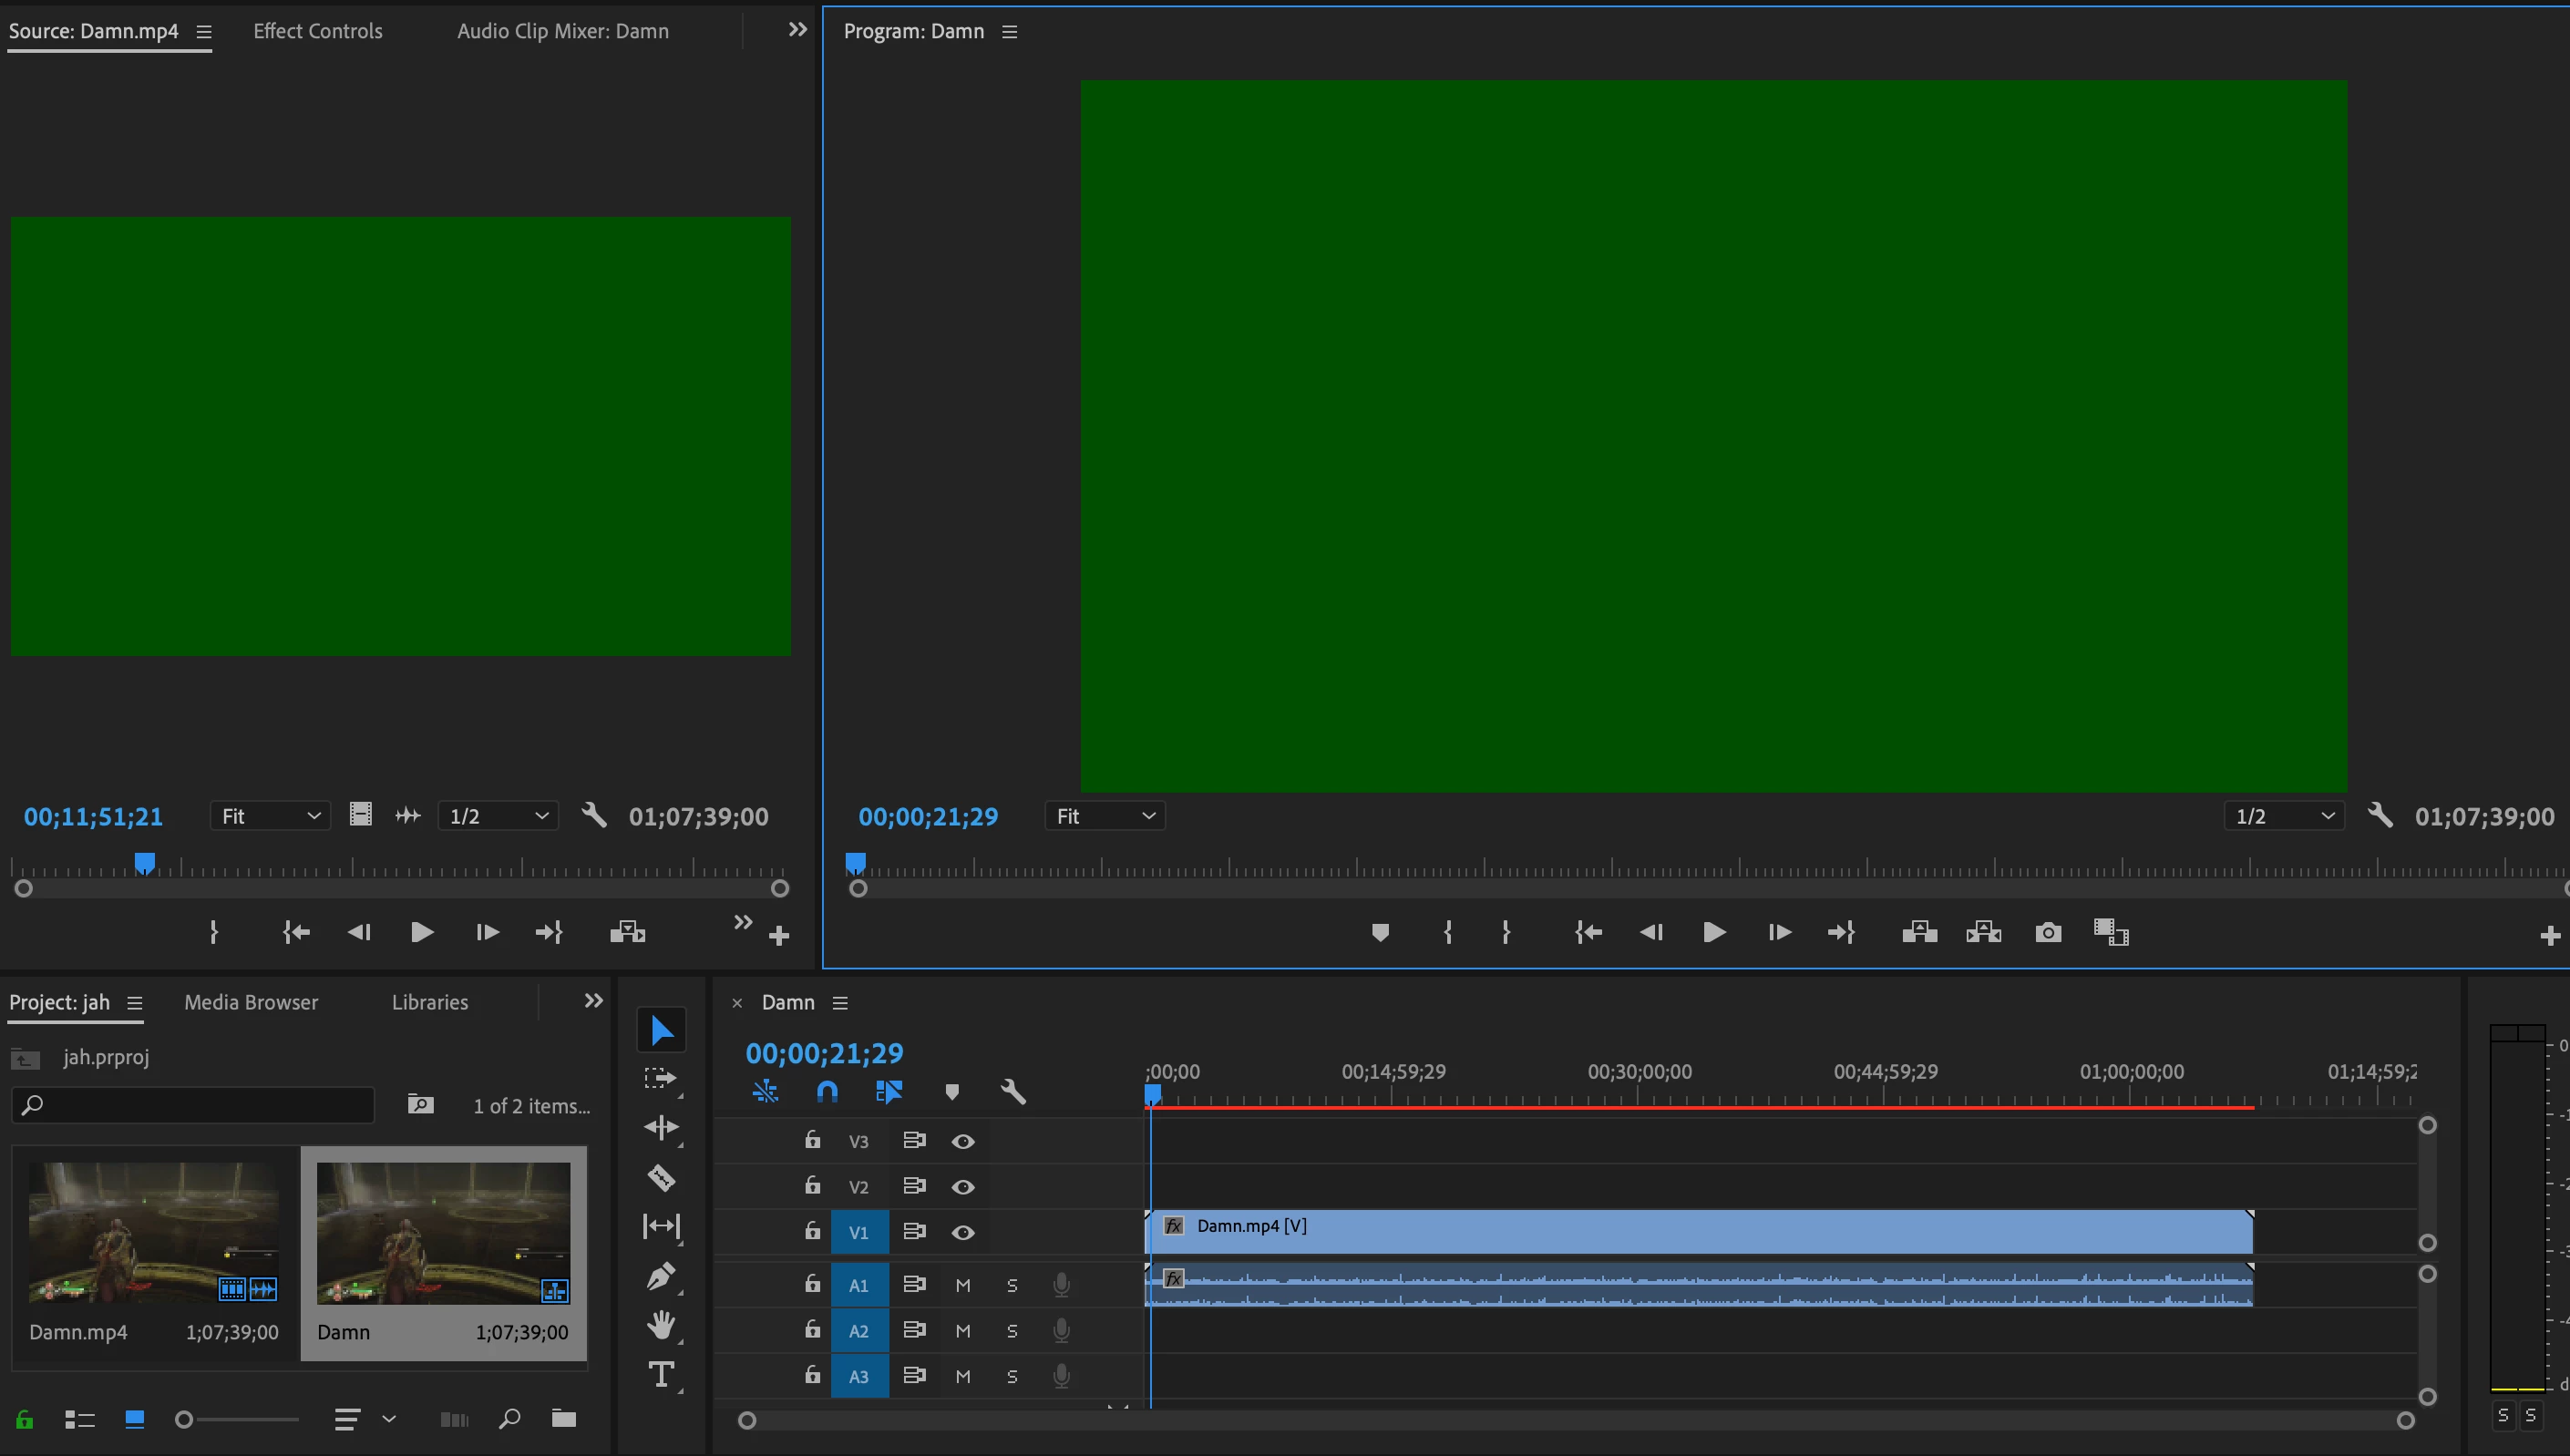Expand hidden panels next to Libraries tab

pyautogui.click(x=593, y=1001)
